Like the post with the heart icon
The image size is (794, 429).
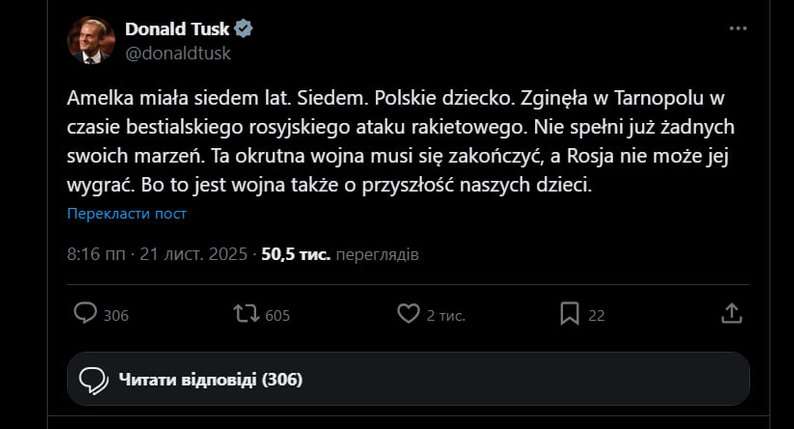coord(408,314)
